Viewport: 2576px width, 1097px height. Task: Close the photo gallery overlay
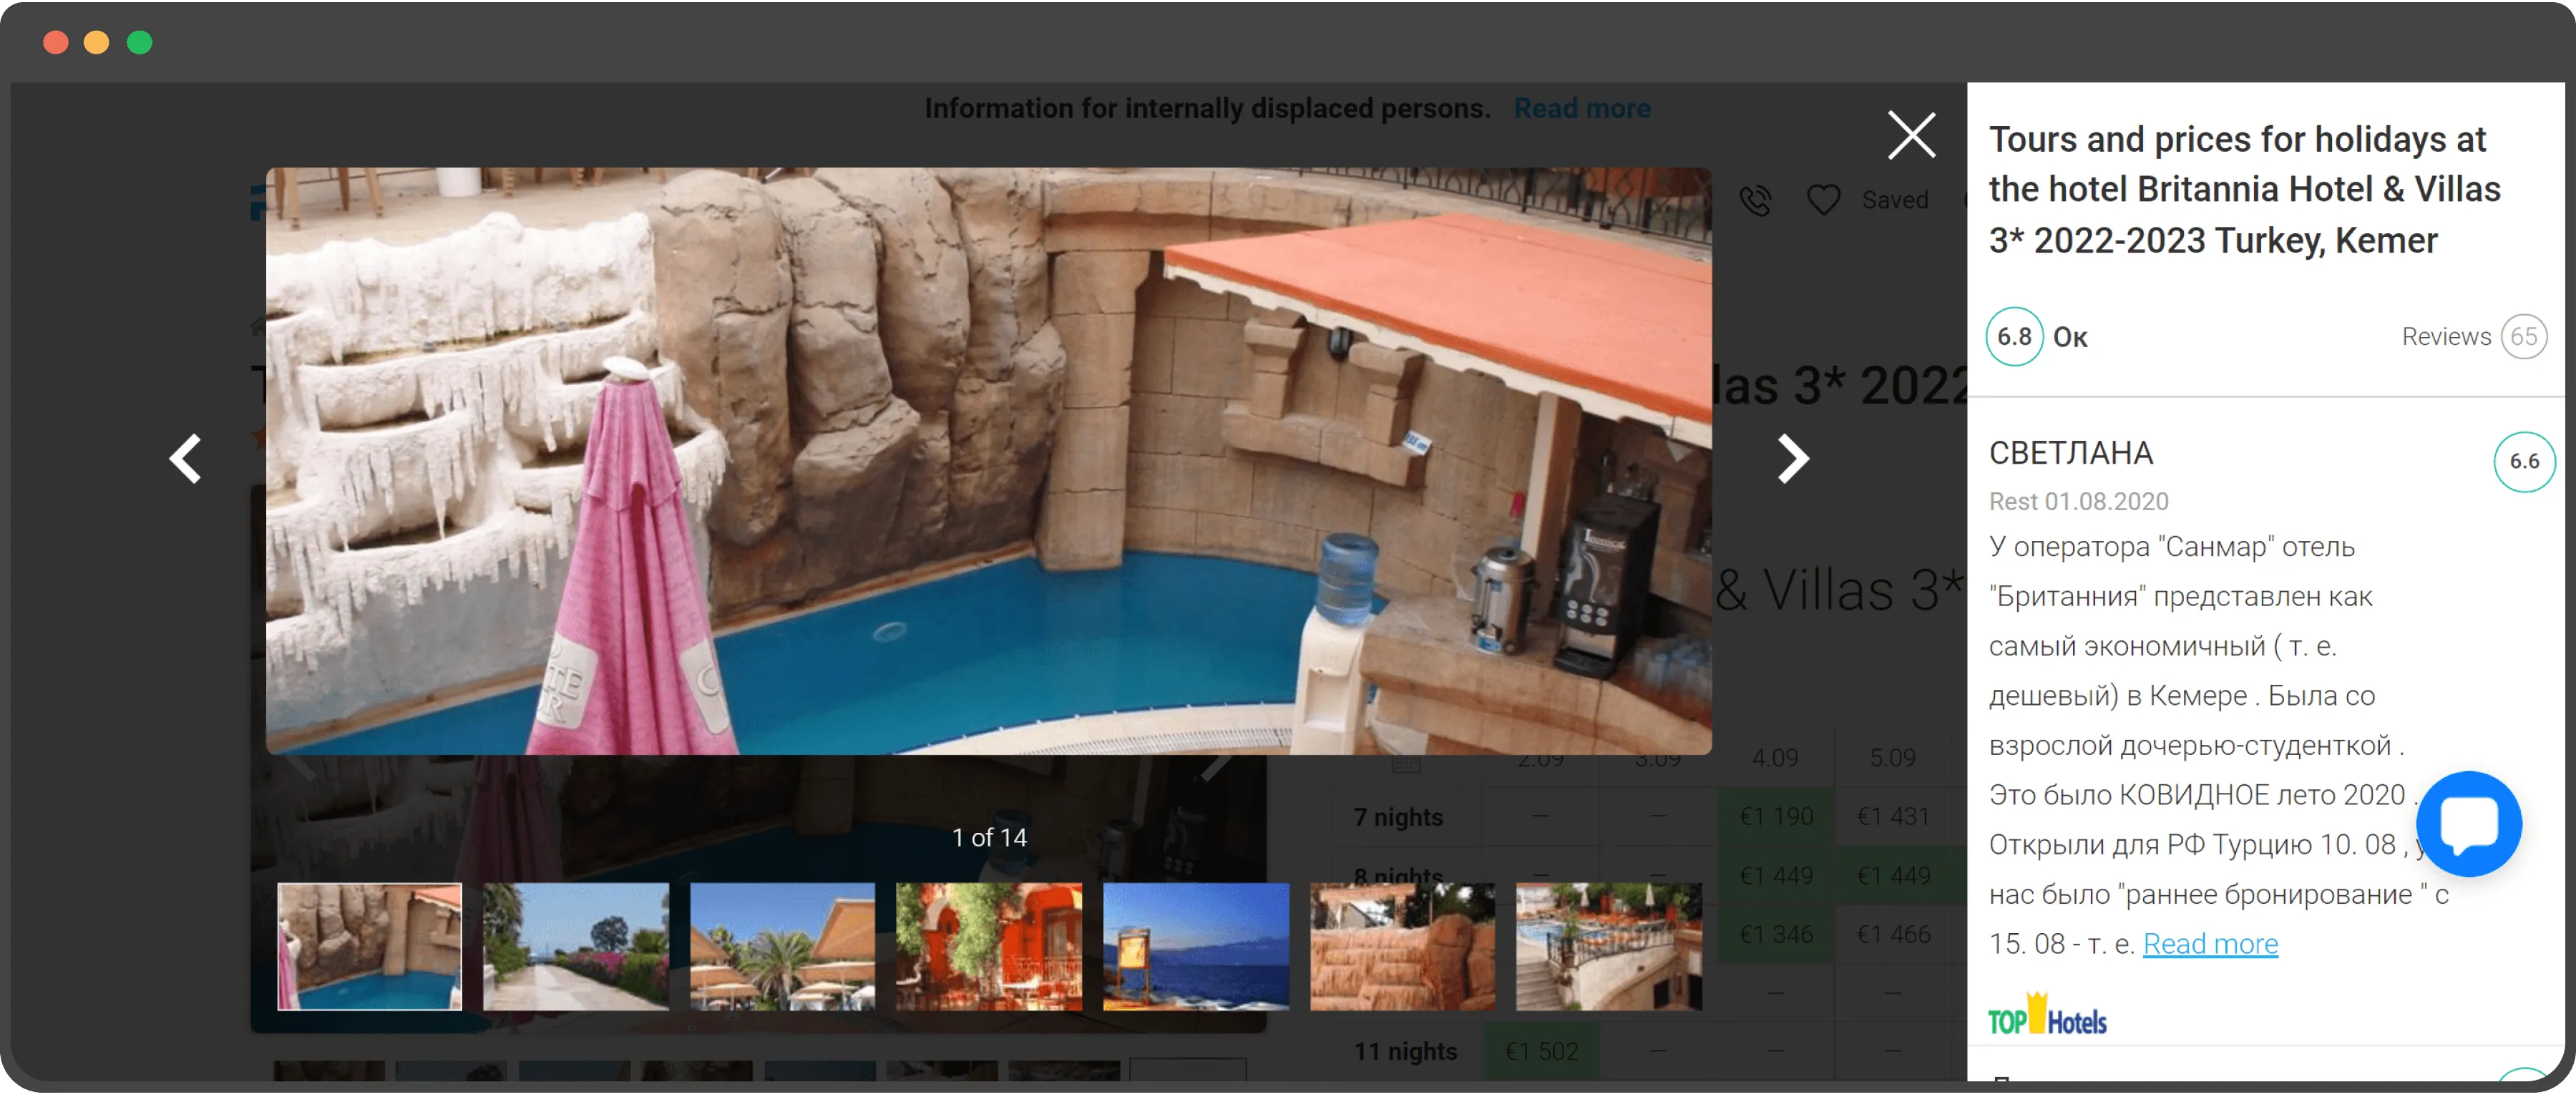[x=1911, y=135]
